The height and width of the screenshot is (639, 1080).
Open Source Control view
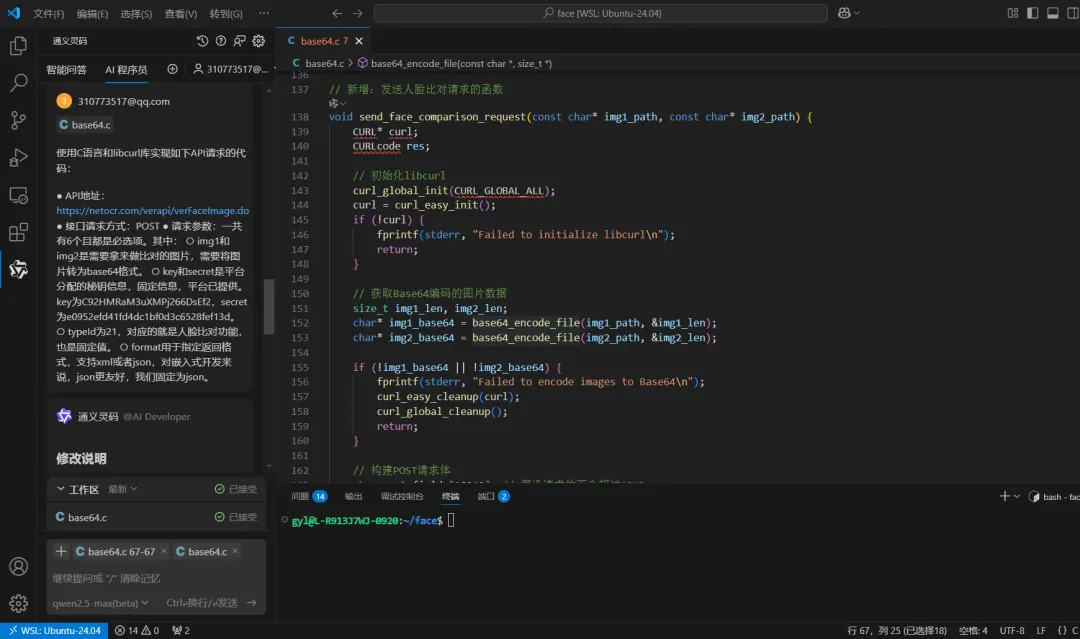[x=18, y=120]
